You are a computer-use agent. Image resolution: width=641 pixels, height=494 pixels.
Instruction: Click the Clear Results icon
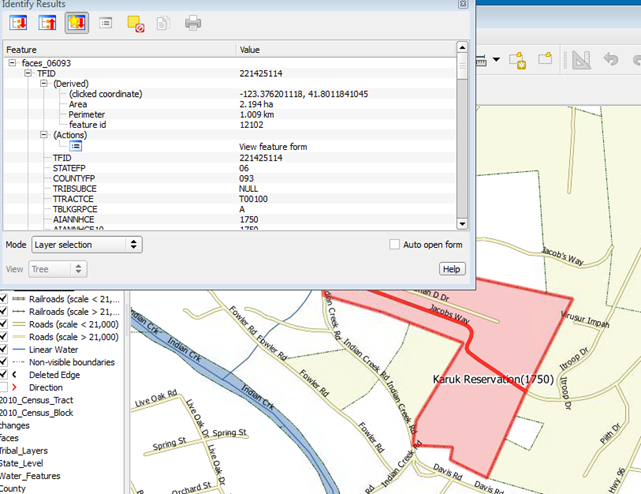(136, 22)
